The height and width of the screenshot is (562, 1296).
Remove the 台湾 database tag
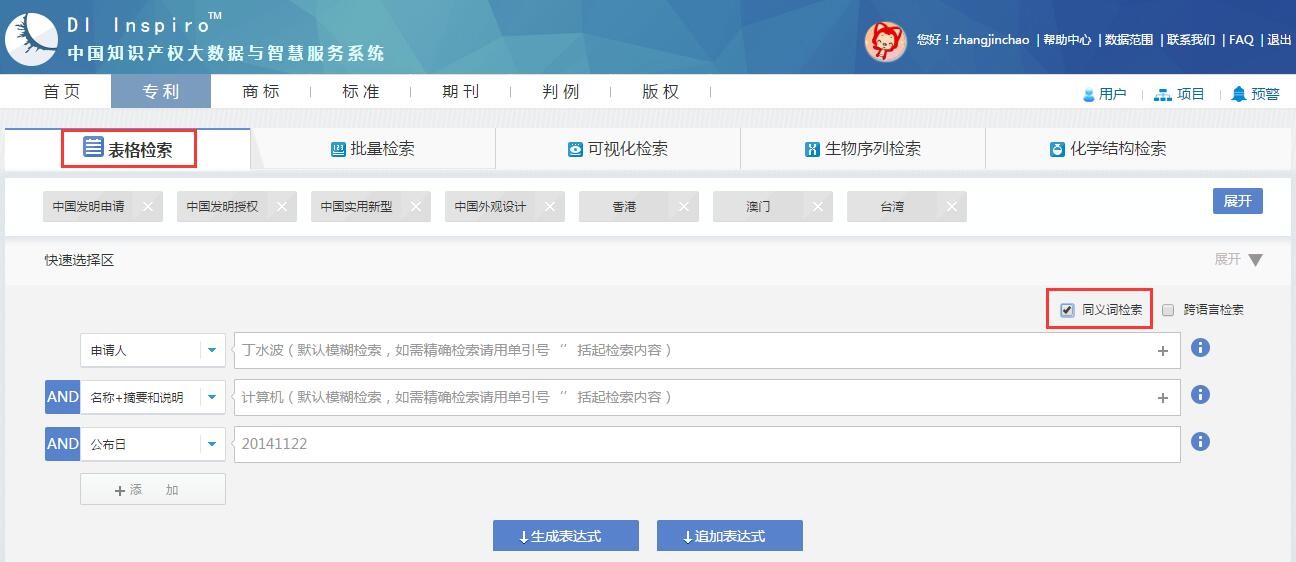point(951,207)
